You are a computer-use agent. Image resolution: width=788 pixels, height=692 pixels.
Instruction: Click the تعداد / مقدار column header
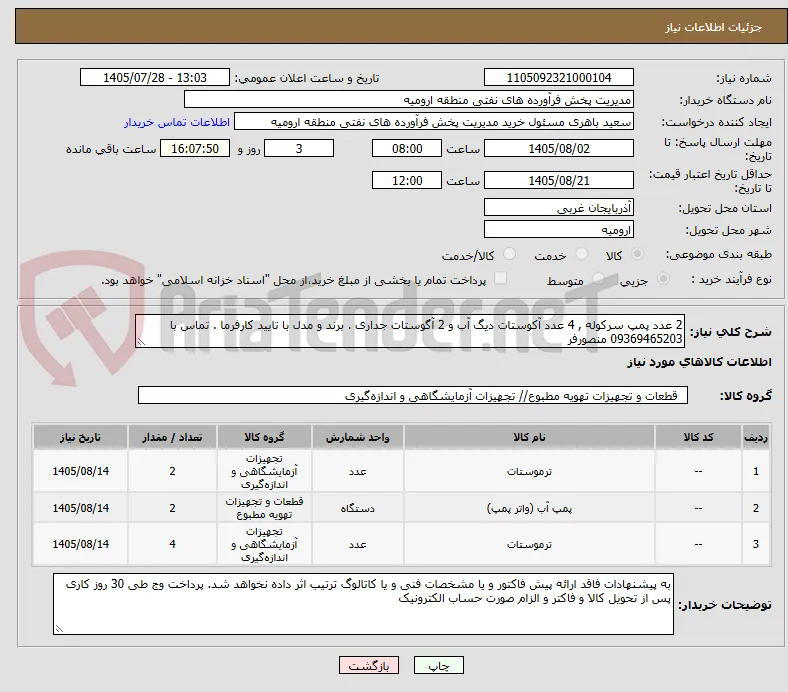tap(172, 437)
